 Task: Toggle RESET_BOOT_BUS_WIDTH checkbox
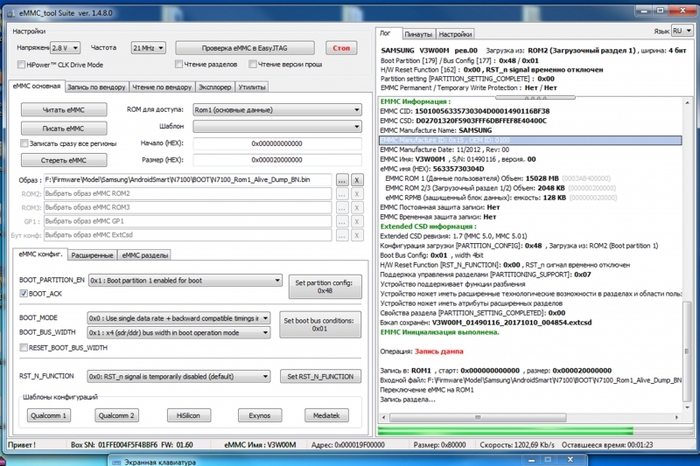(x=23, y=347)
